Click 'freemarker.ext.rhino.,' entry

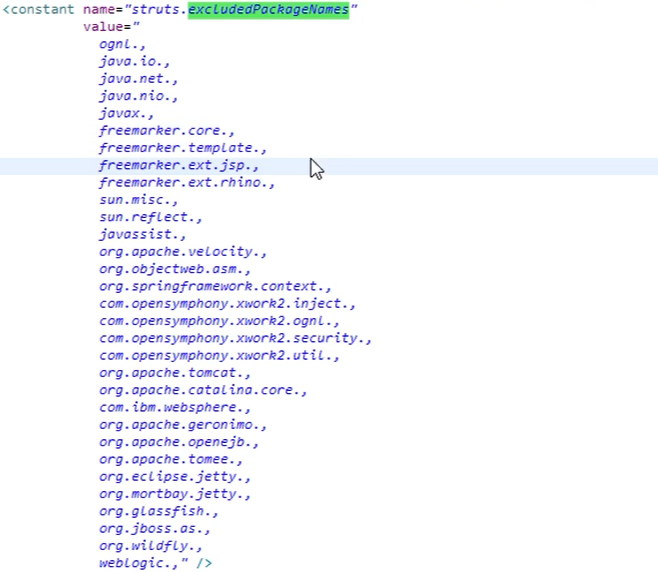point(186,183)
